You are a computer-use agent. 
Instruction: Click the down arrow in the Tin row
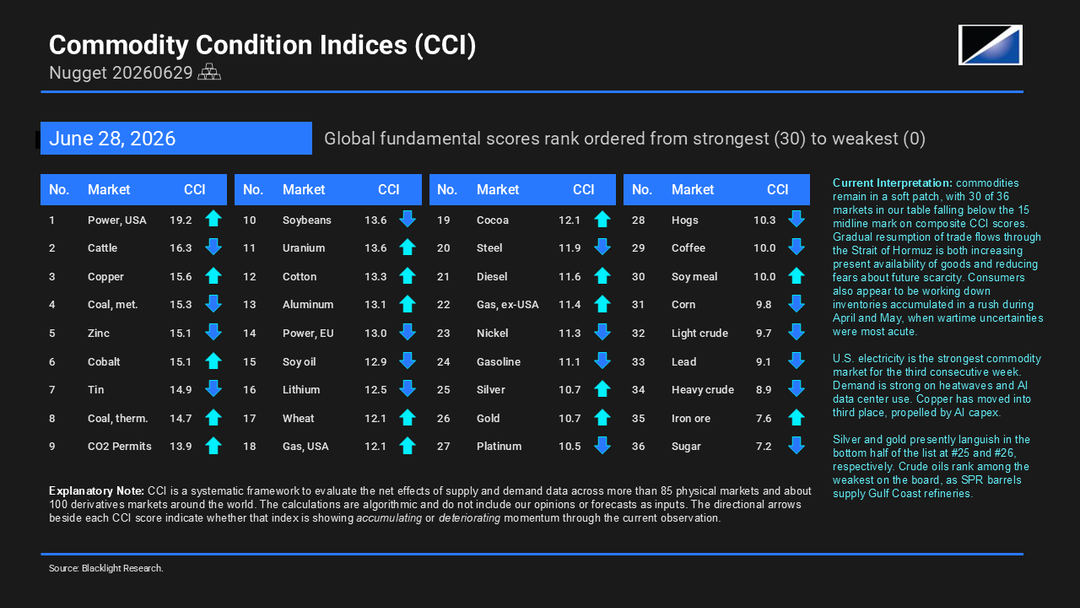tap(214, 389)
